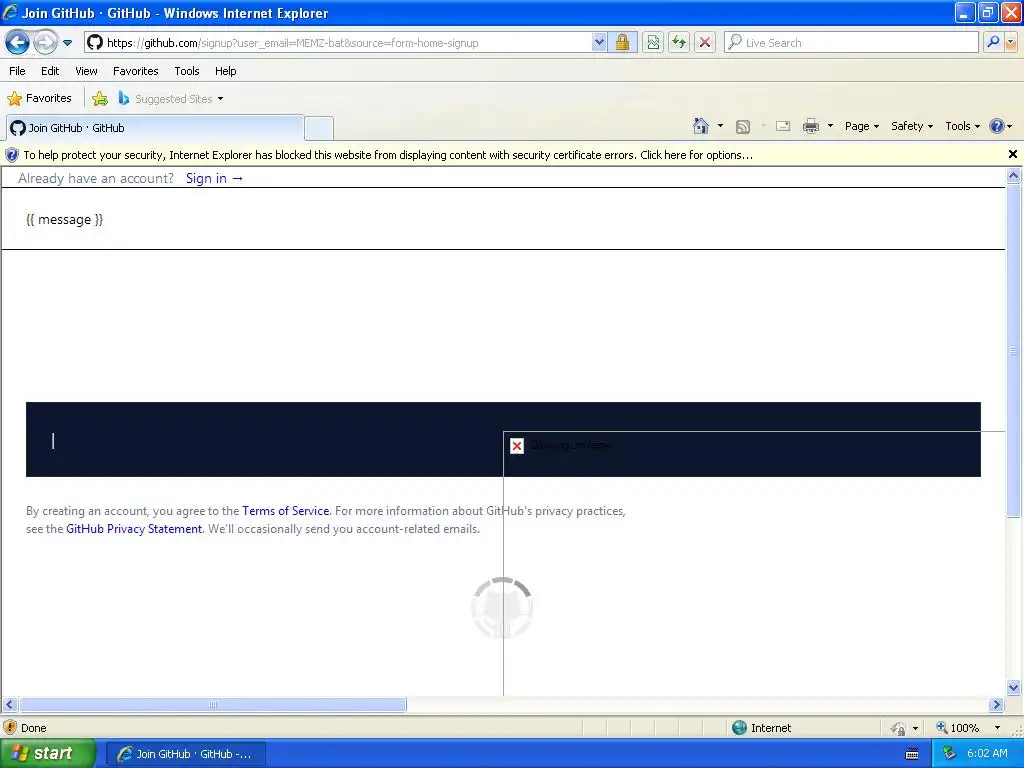Viewport: 1024px width, 768px height.
Task: Open the Tools command bar menu
Action: coord(962,126)
